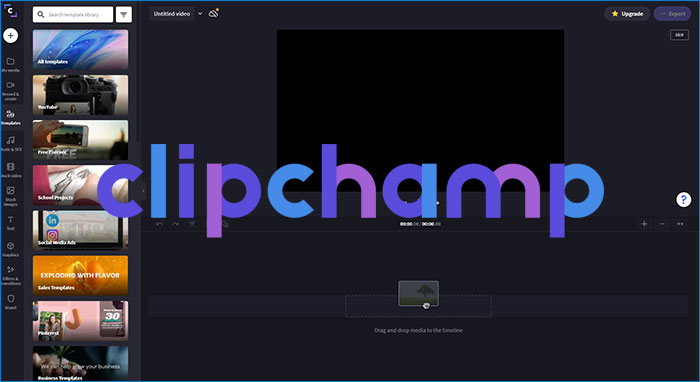Open the Sales Templates thumbnail
Image resolution: width=700 pixels, height=382 pixels.
[80, 275]
